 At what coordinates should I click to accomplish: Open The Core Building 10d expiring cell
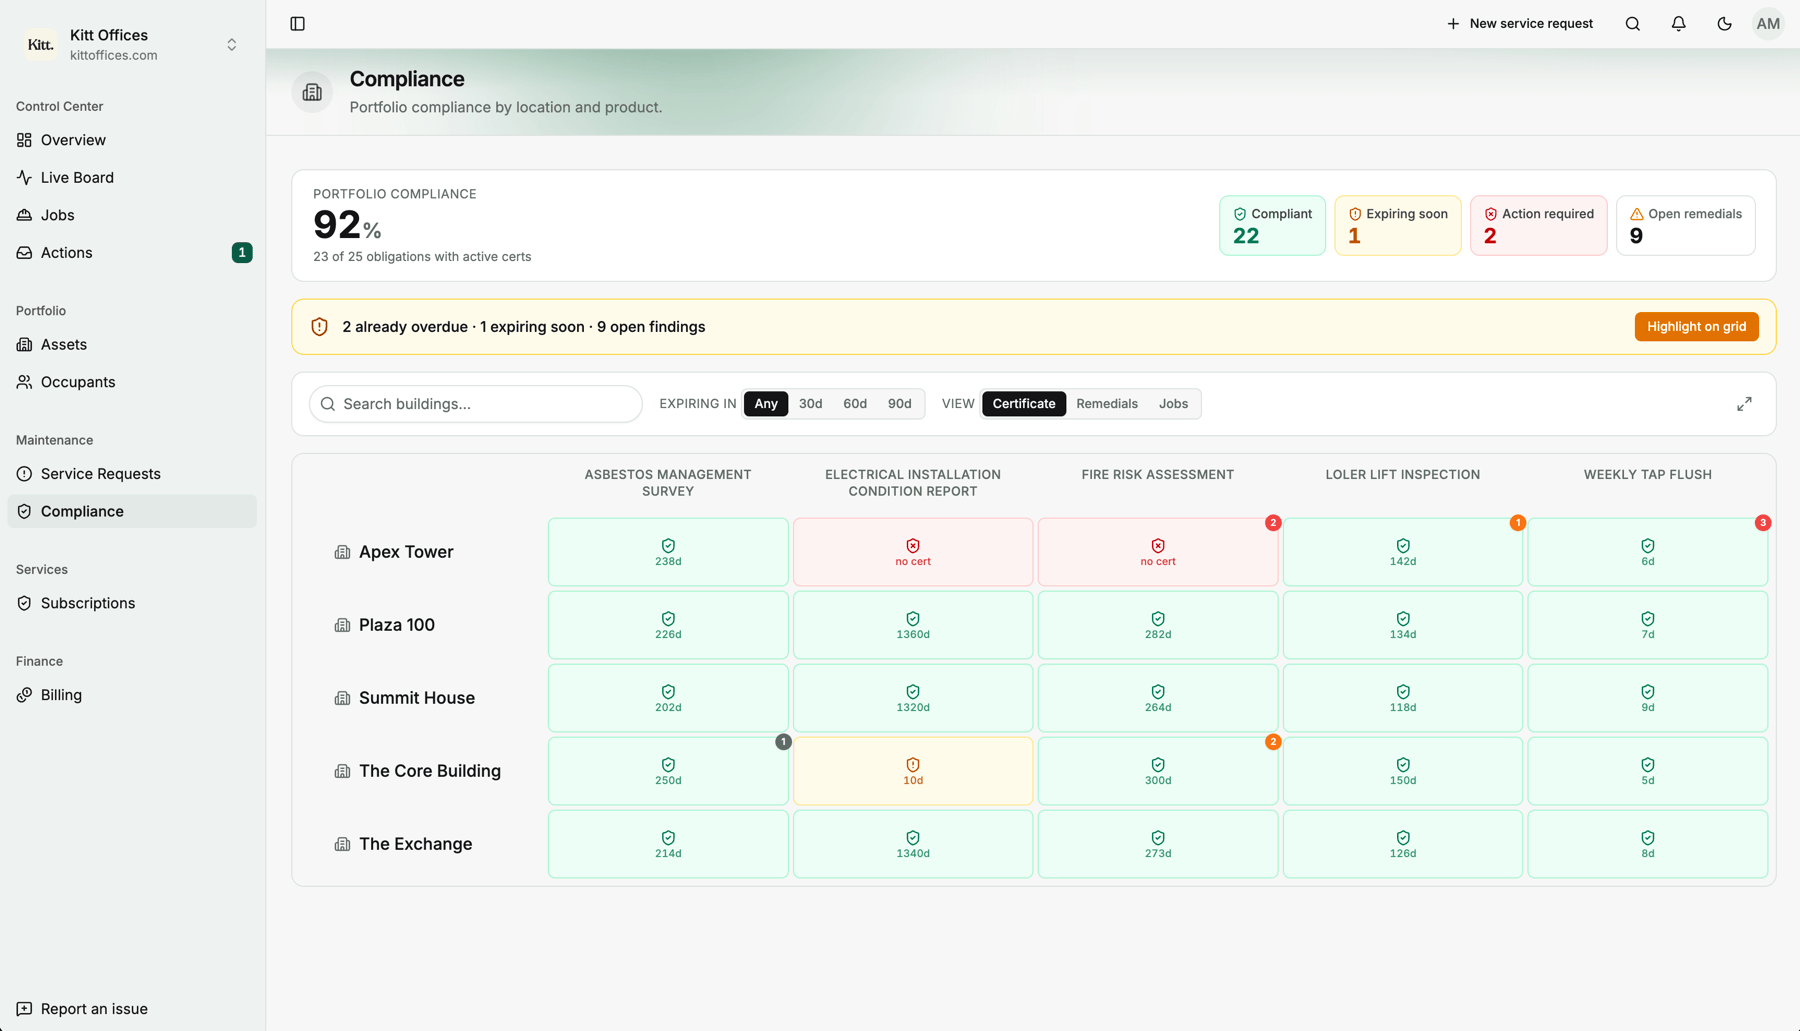click(913, 771)
